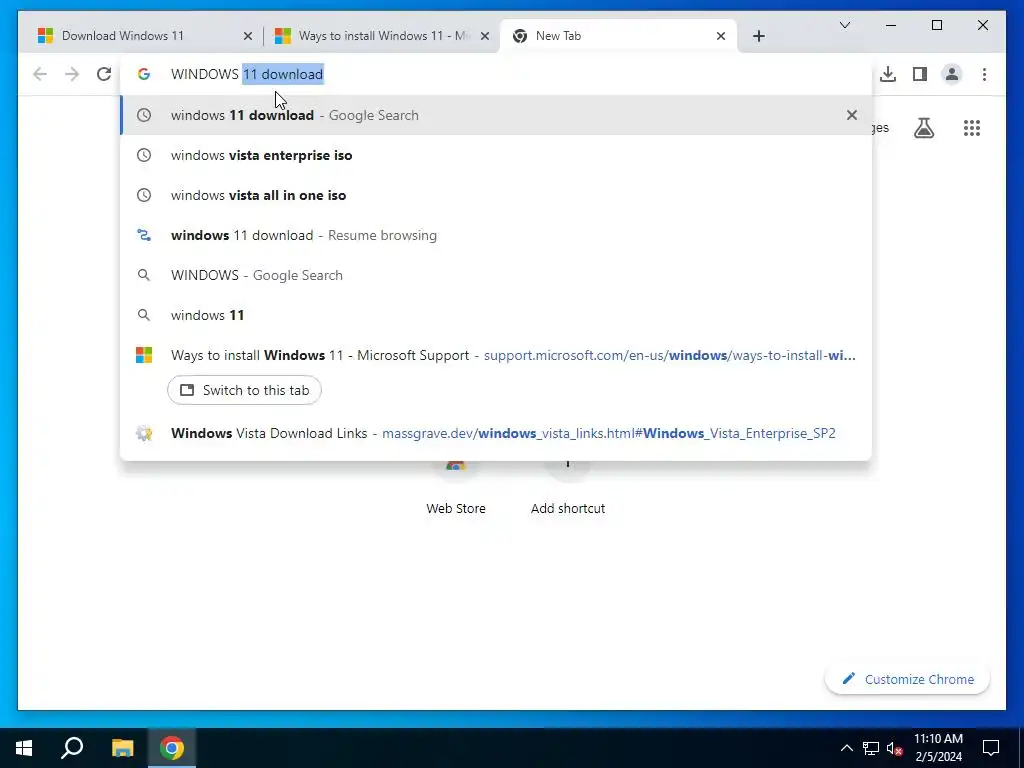Choose 'WINDOWS - Google Search' suggestion
The image size is (1024, 768).
(x=496, y=275)
